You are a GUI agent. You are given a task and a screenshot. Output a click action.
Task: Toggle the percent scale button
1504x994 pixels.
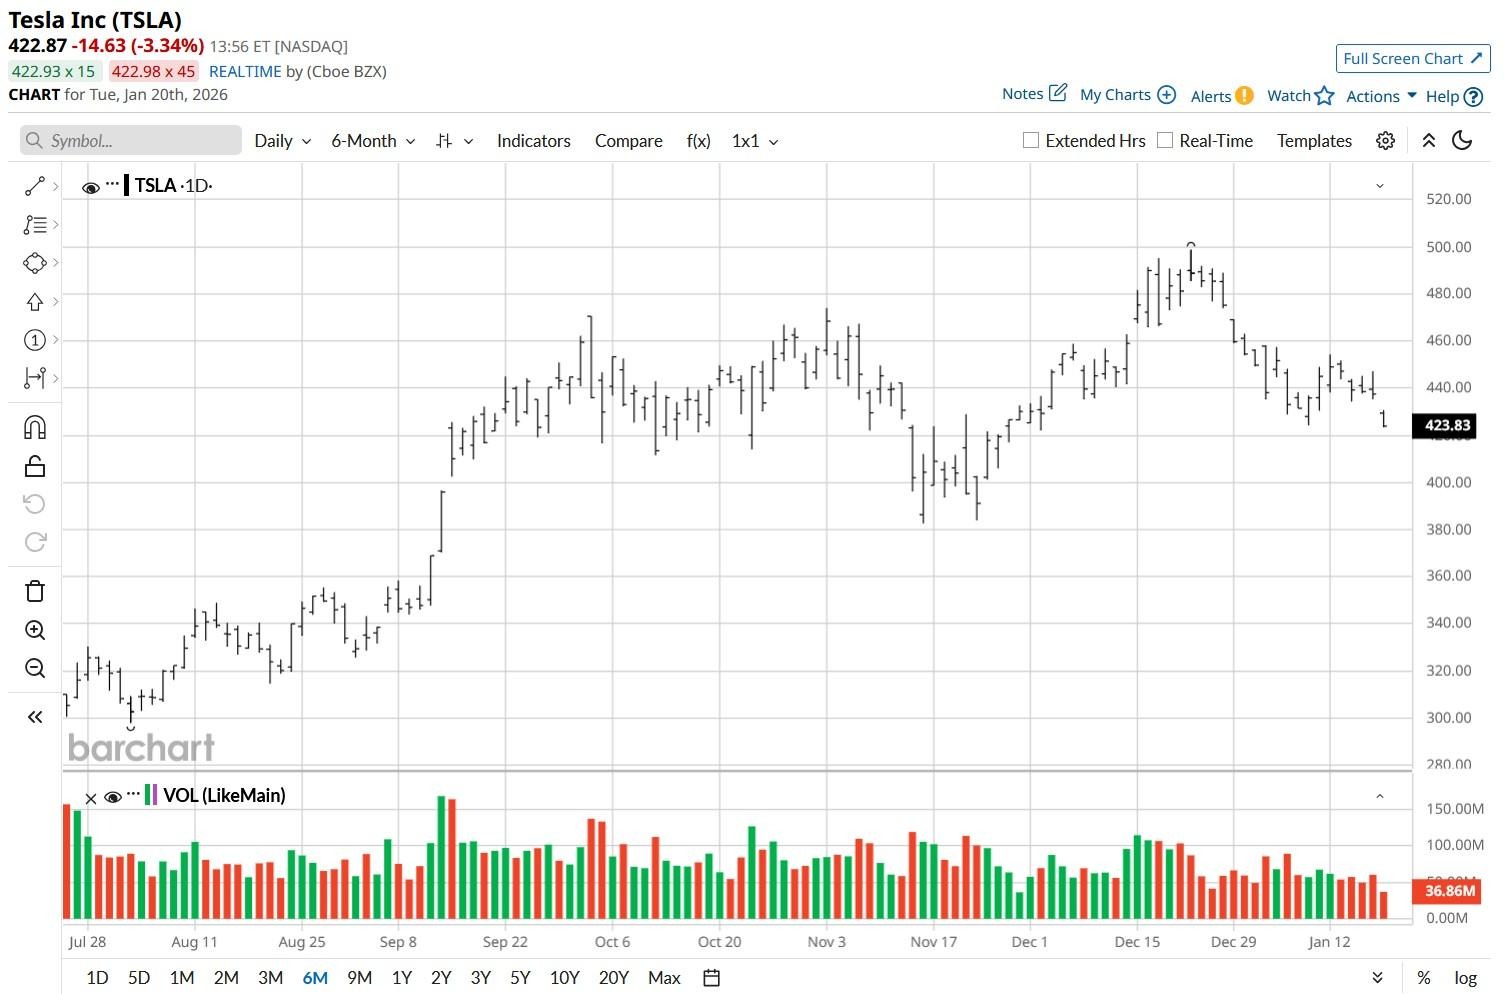point(1423,978)
